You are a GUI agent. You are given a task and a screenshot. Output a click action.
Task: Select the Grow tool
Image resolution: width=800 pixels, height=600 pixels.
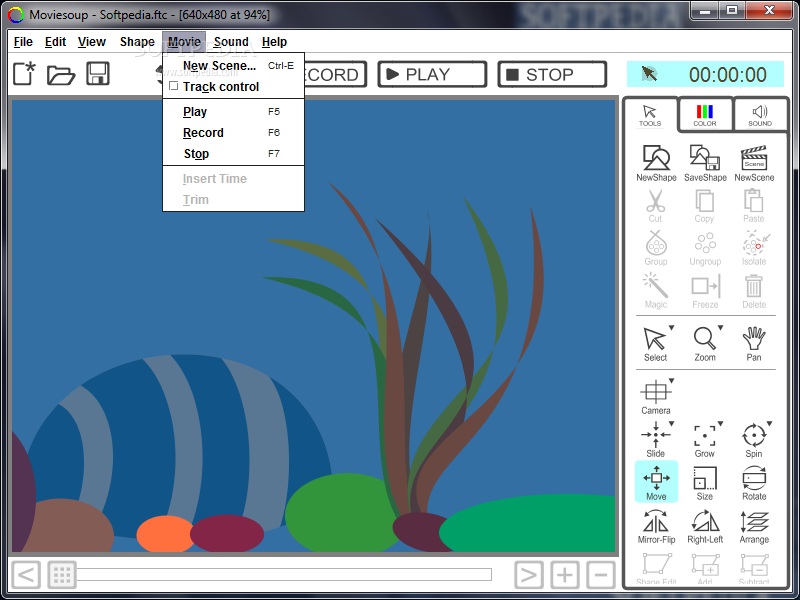click(x=705, y=440)
